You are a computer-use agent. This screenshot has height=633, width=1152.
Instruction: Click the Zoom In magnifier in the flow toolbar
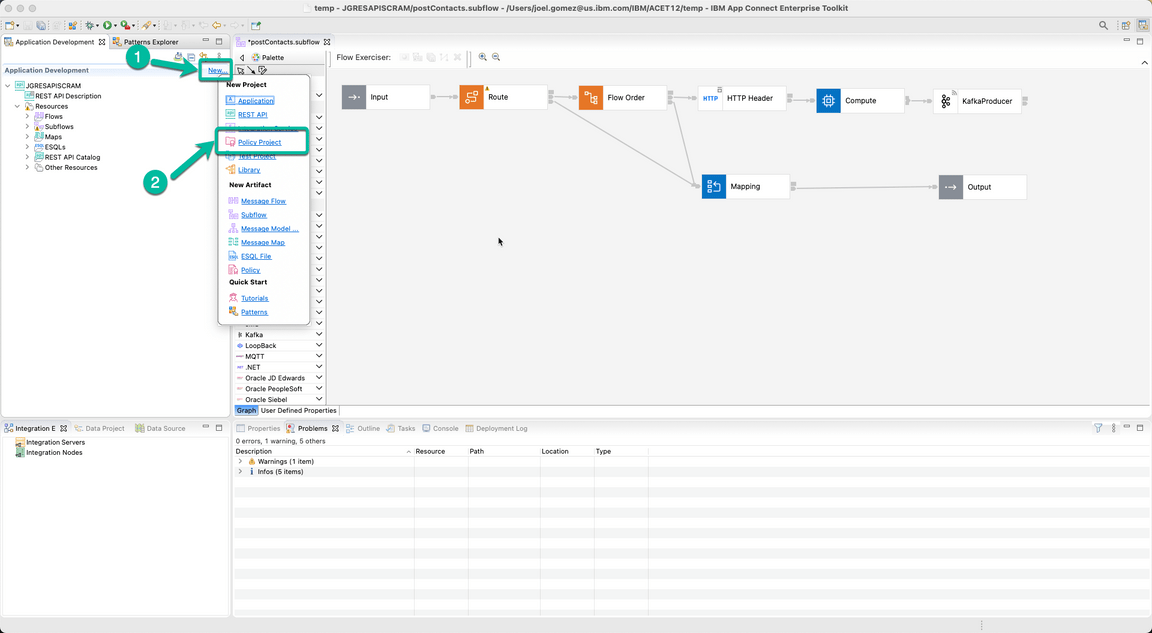coord(483,57)
